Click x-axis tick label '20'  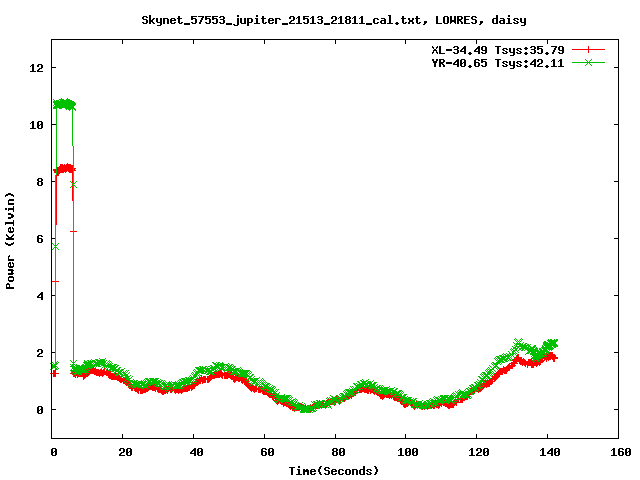tap(125, 452)
